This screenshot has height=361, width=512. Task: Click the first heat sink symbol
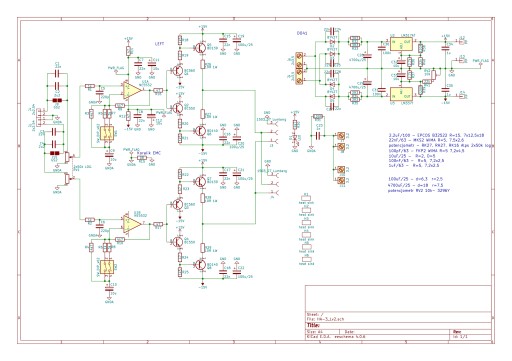click(306, 197)
